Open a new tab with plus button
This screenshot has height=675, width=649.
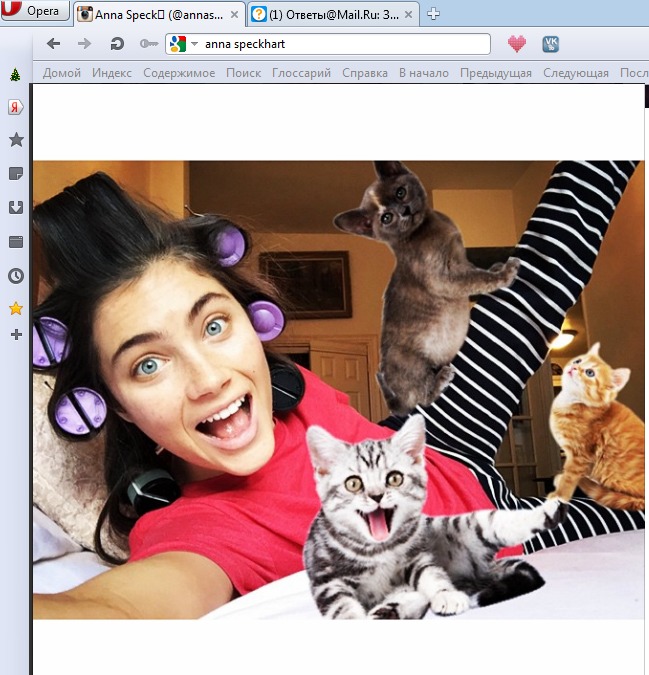[433, 14]
